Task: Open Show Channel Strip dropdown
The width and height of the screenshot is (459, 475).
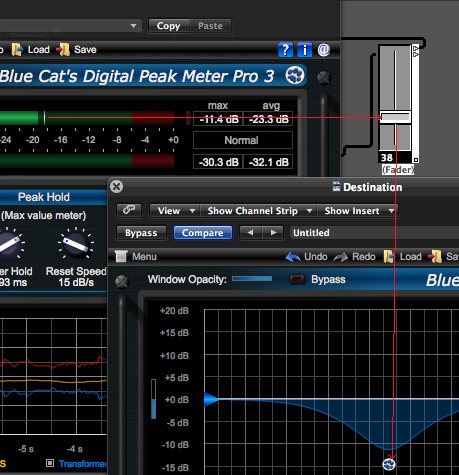Action: click(258, 211)
